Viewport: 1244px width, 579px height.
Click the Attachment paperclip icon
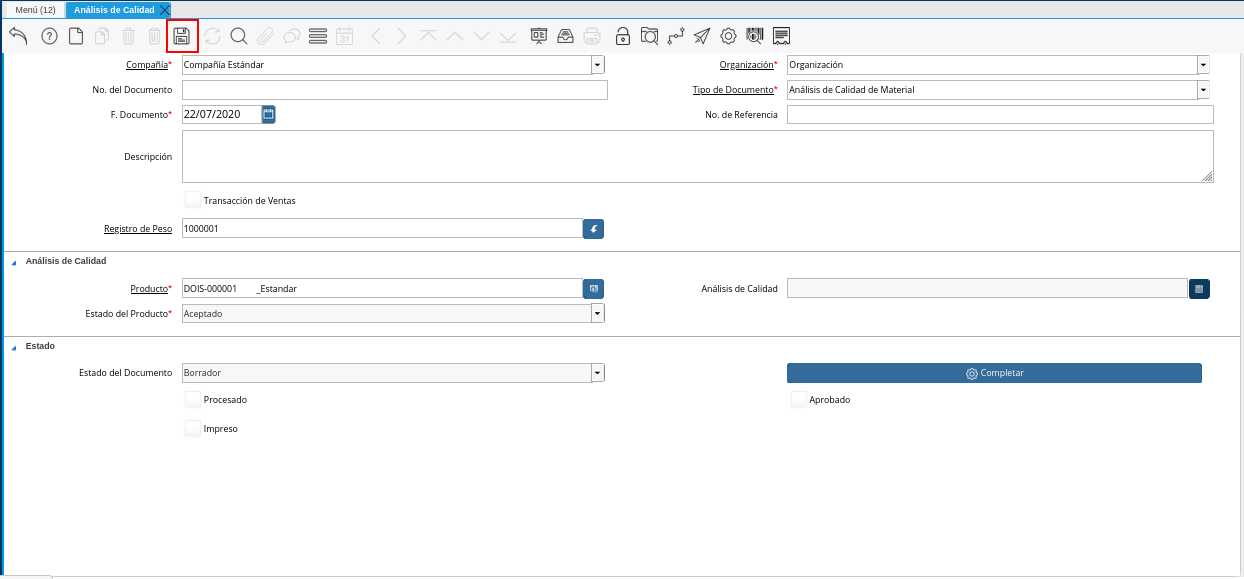click(265, 36)
